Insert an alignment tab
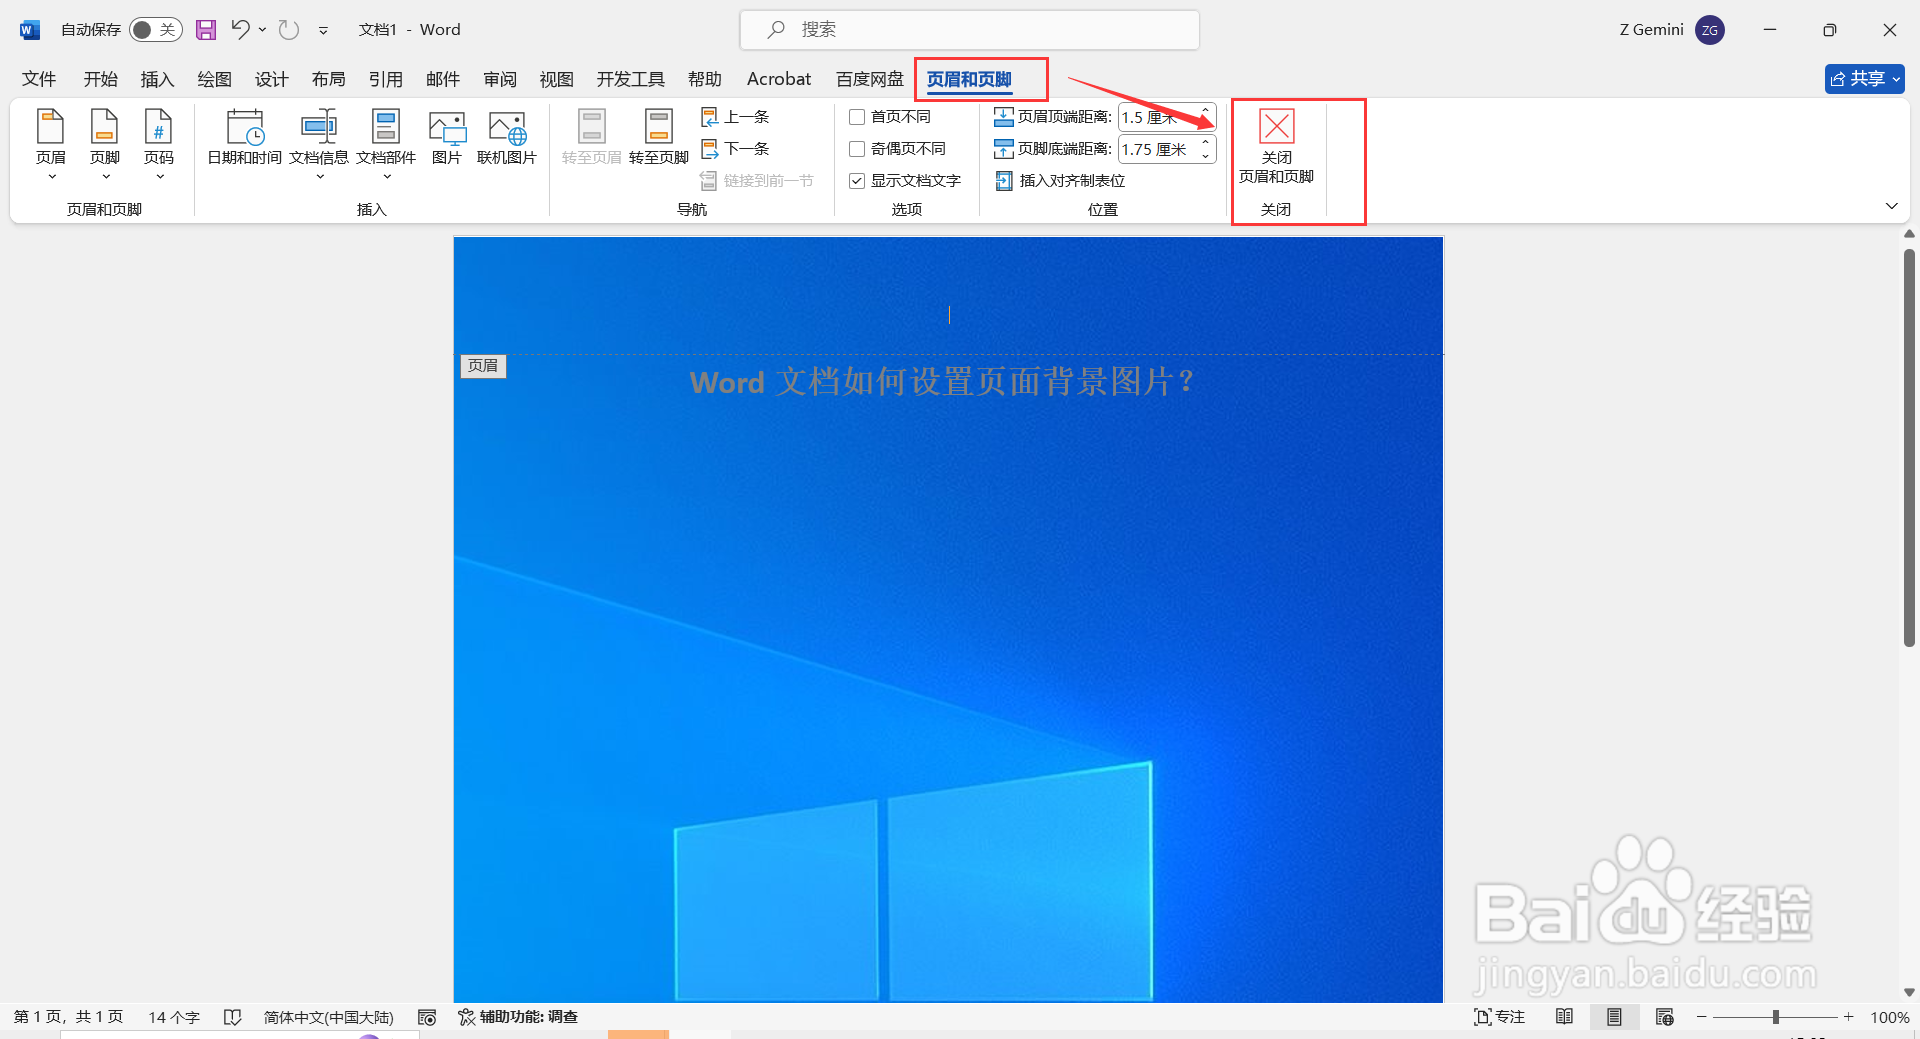 1062,181
